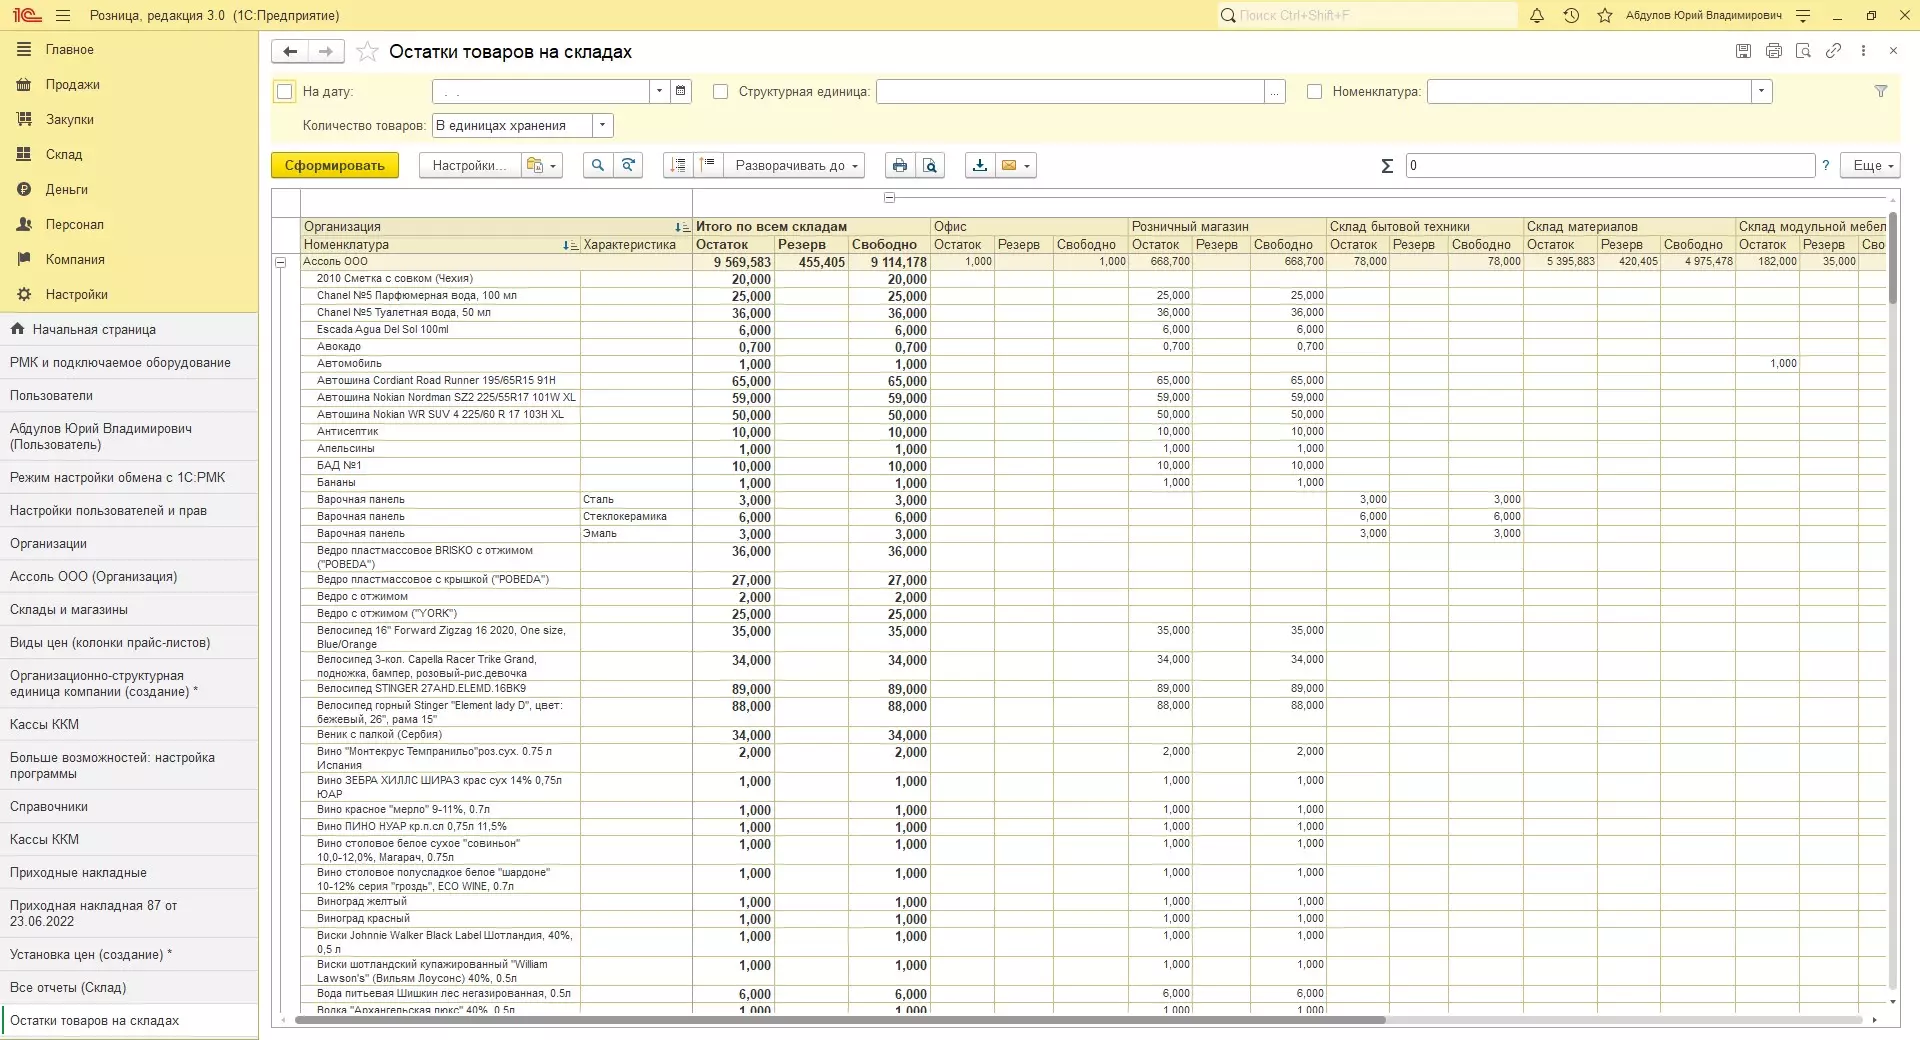This screenshot has height=1040, width=1920.
Task: Switch to 'Склады и магазины' tab
Action: pyautogui.click(x=69, y=610)
